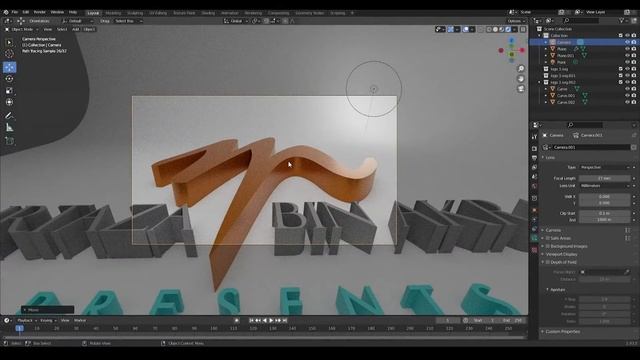Click the camera name Camera.001 field
The width and height of the screenshot is (640, 360).
tap(591, 147)
